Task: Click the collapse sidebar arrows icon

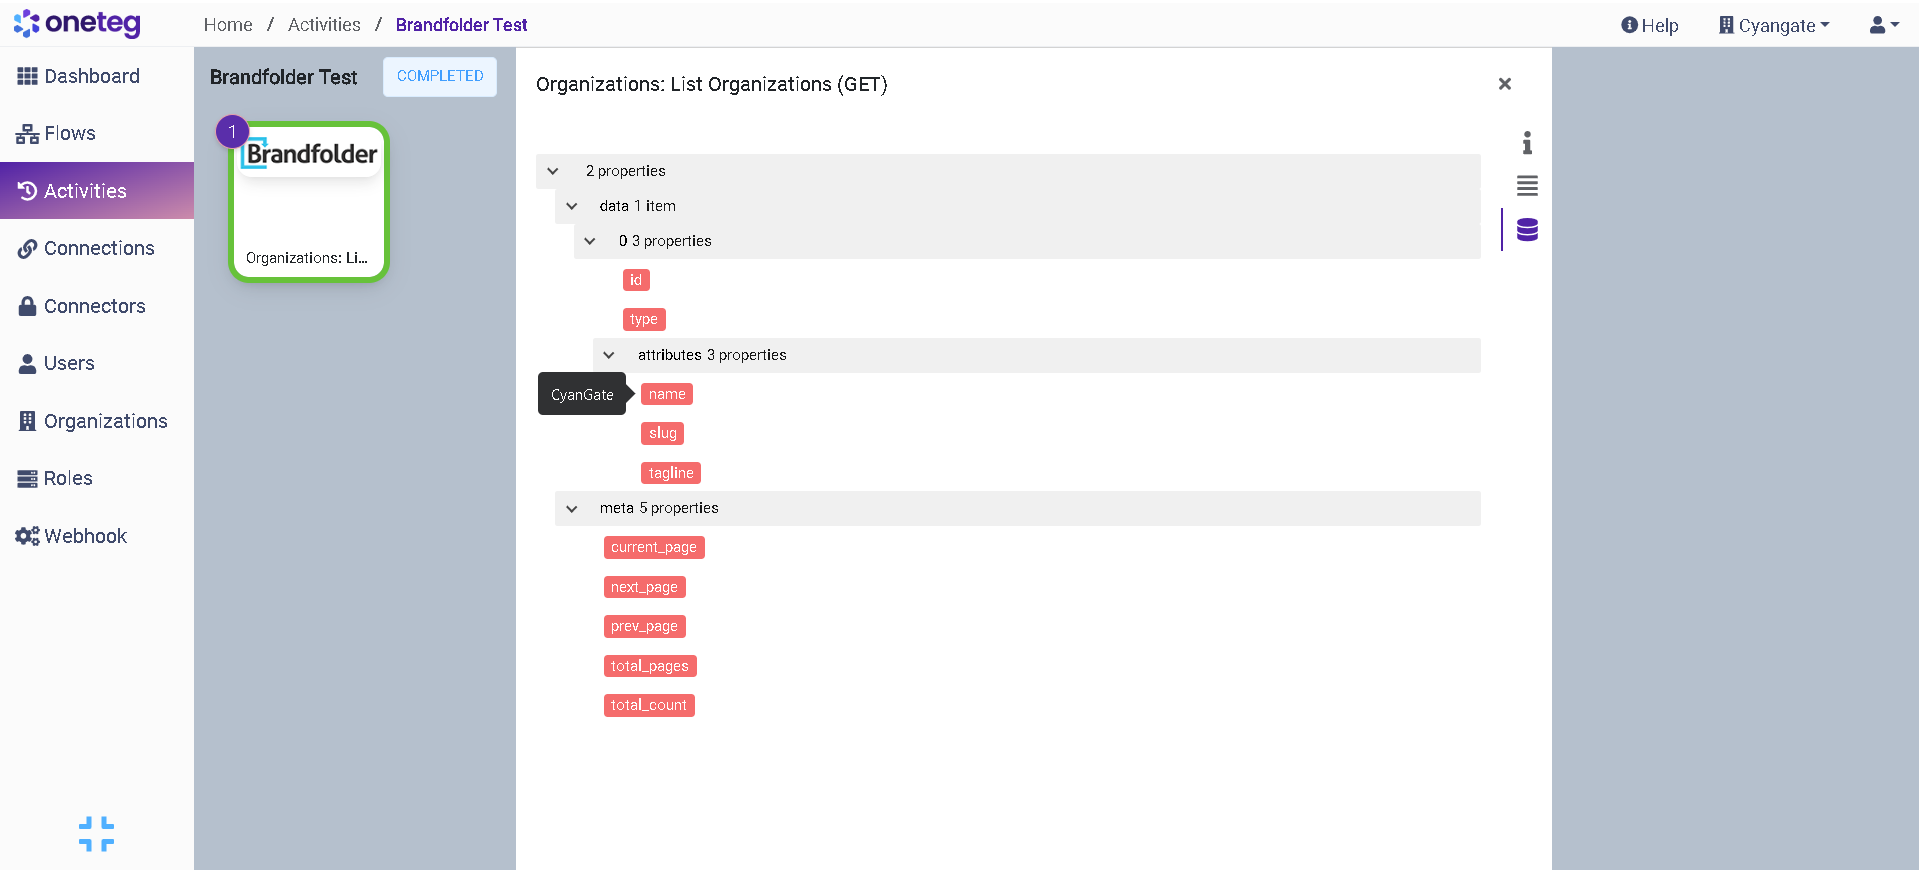Action: [x=96, y=834]
